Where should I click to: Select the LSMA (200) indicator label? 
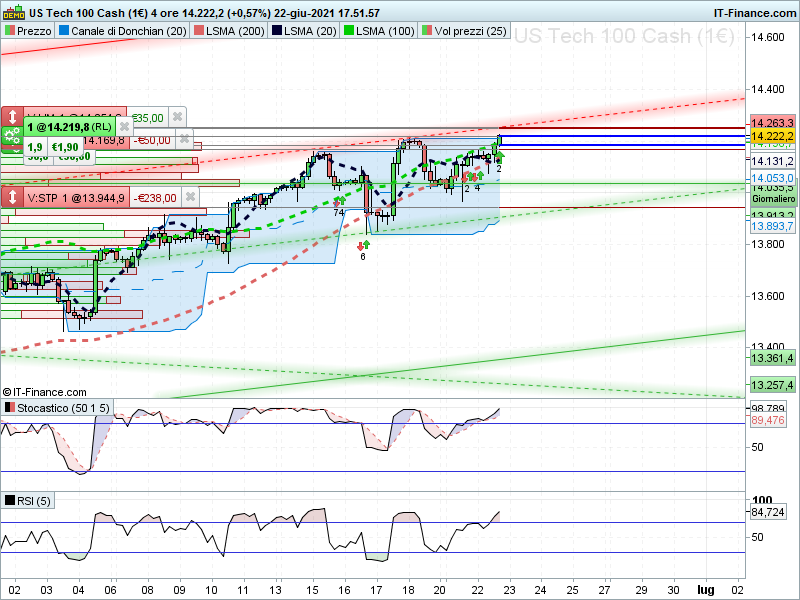(230, 31)
